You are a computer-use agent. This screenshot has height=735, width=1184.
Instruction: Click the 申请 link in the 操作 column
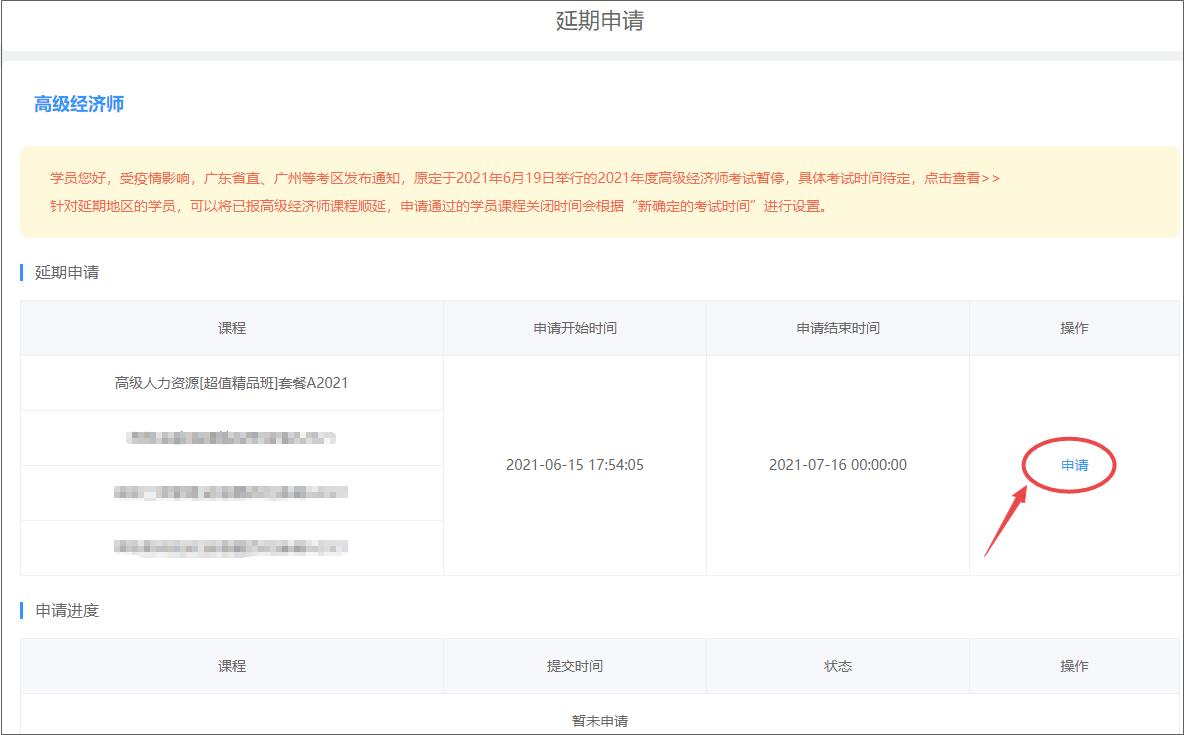(x=1074, y=465)
